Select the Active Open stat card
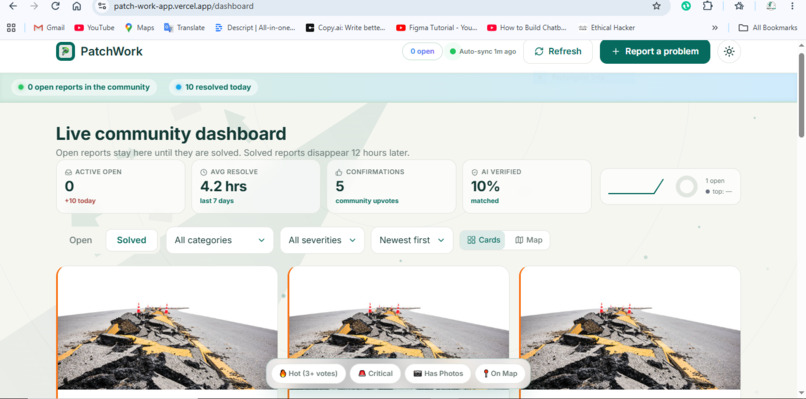Viewport: 806px width, 399px height. 120,186
